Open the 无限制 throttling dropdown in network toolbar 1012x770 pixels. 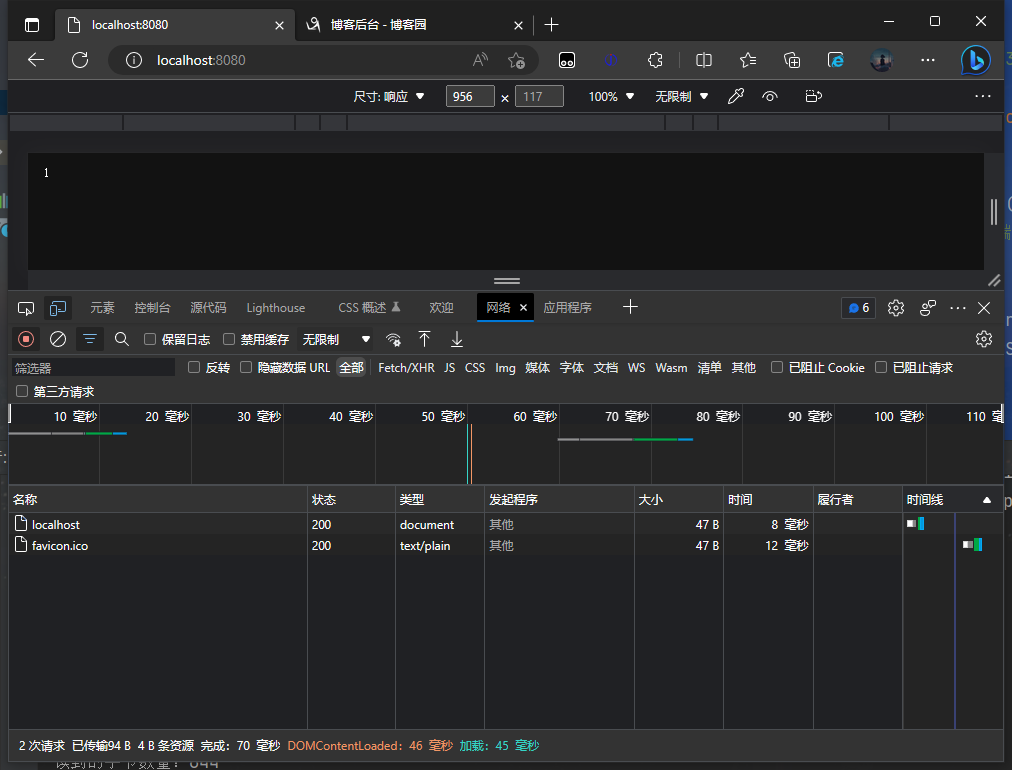(x=336, y=339)
